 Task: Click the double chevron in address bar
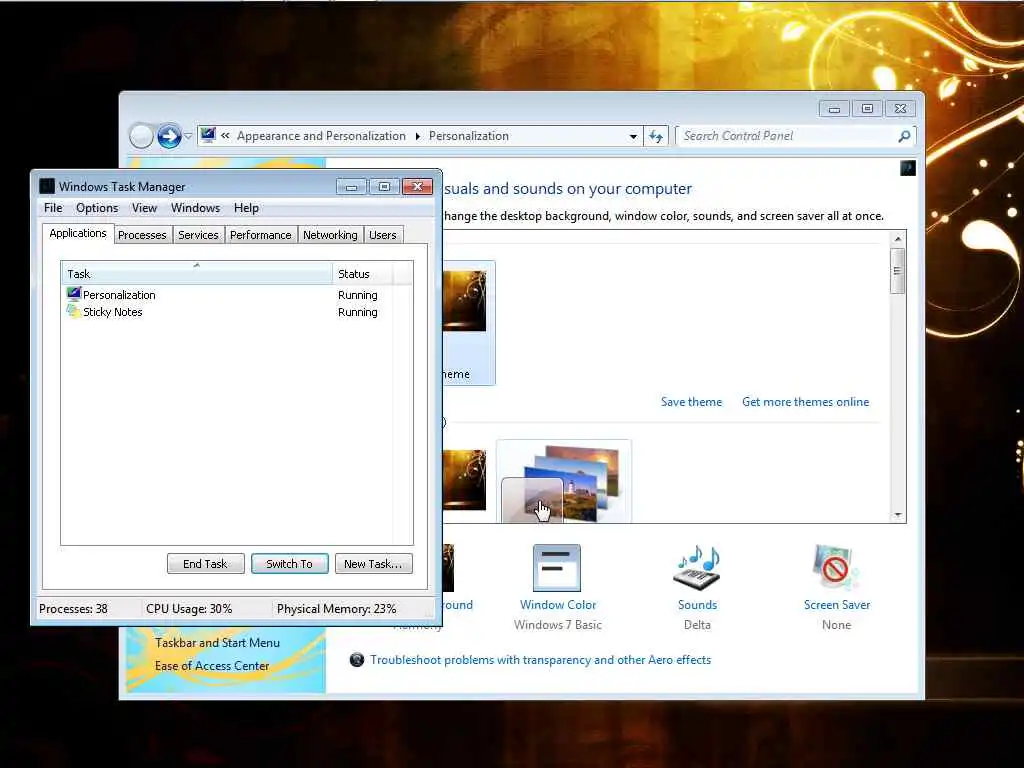225,136
